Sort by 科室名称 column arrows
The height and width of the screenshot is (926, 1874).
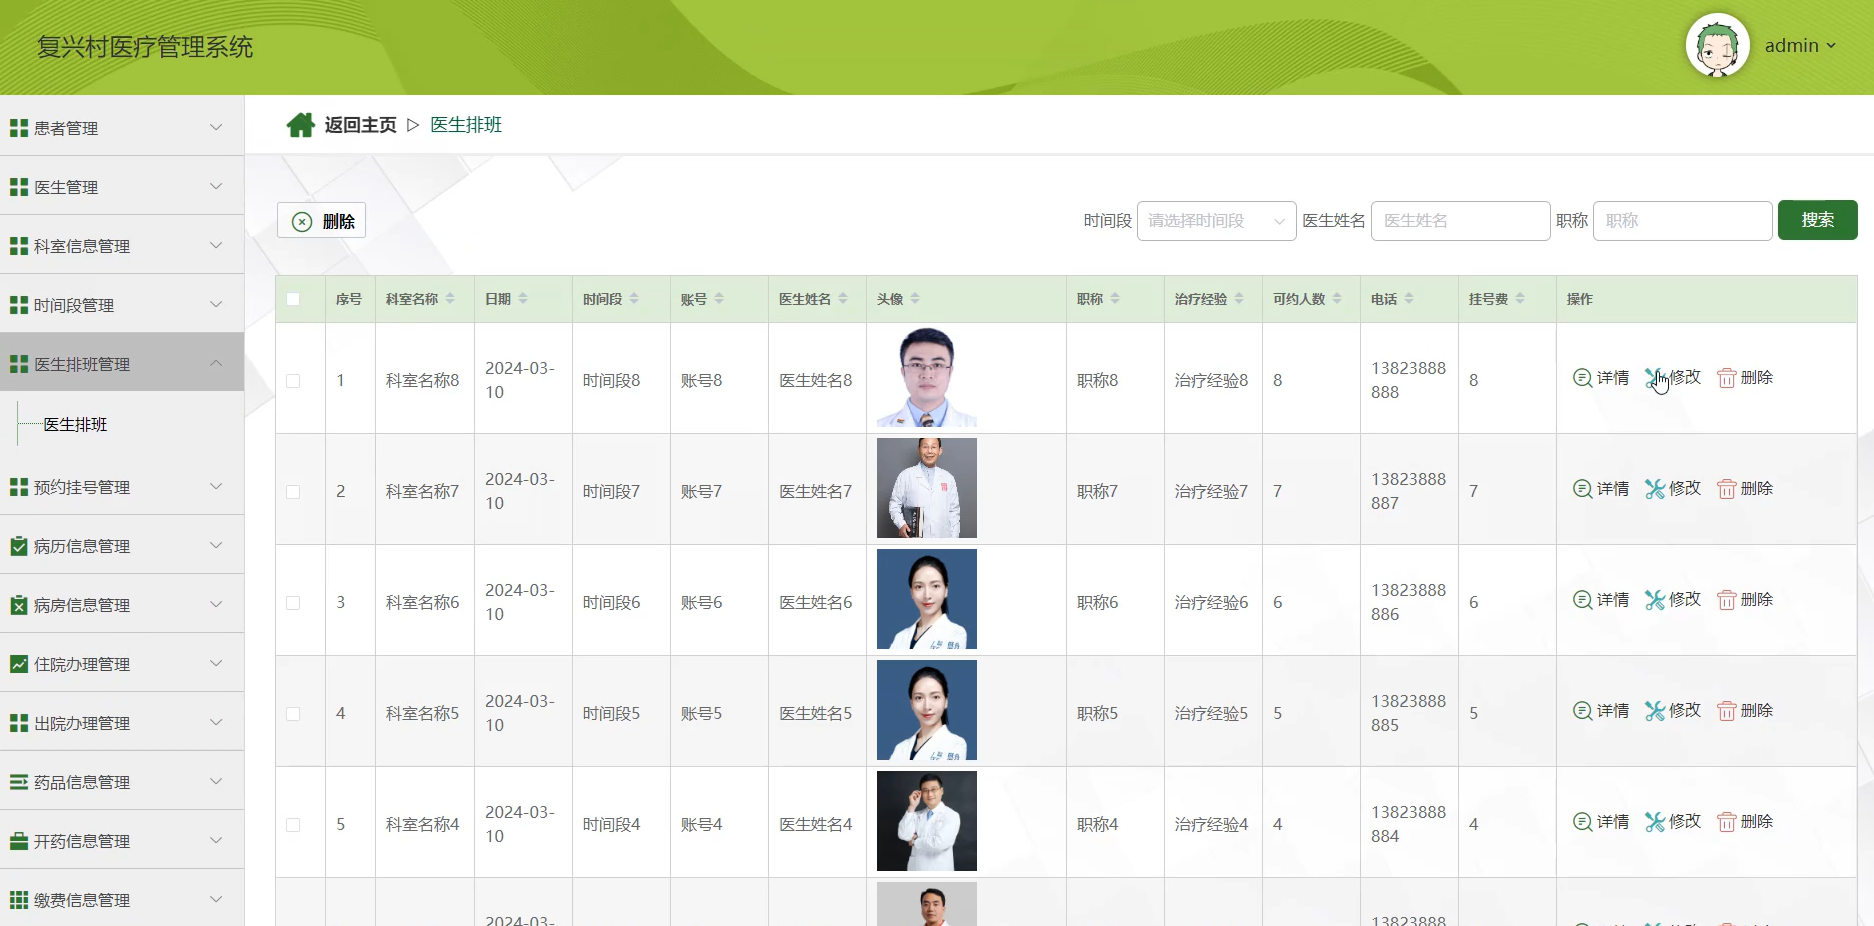point(450,299)
